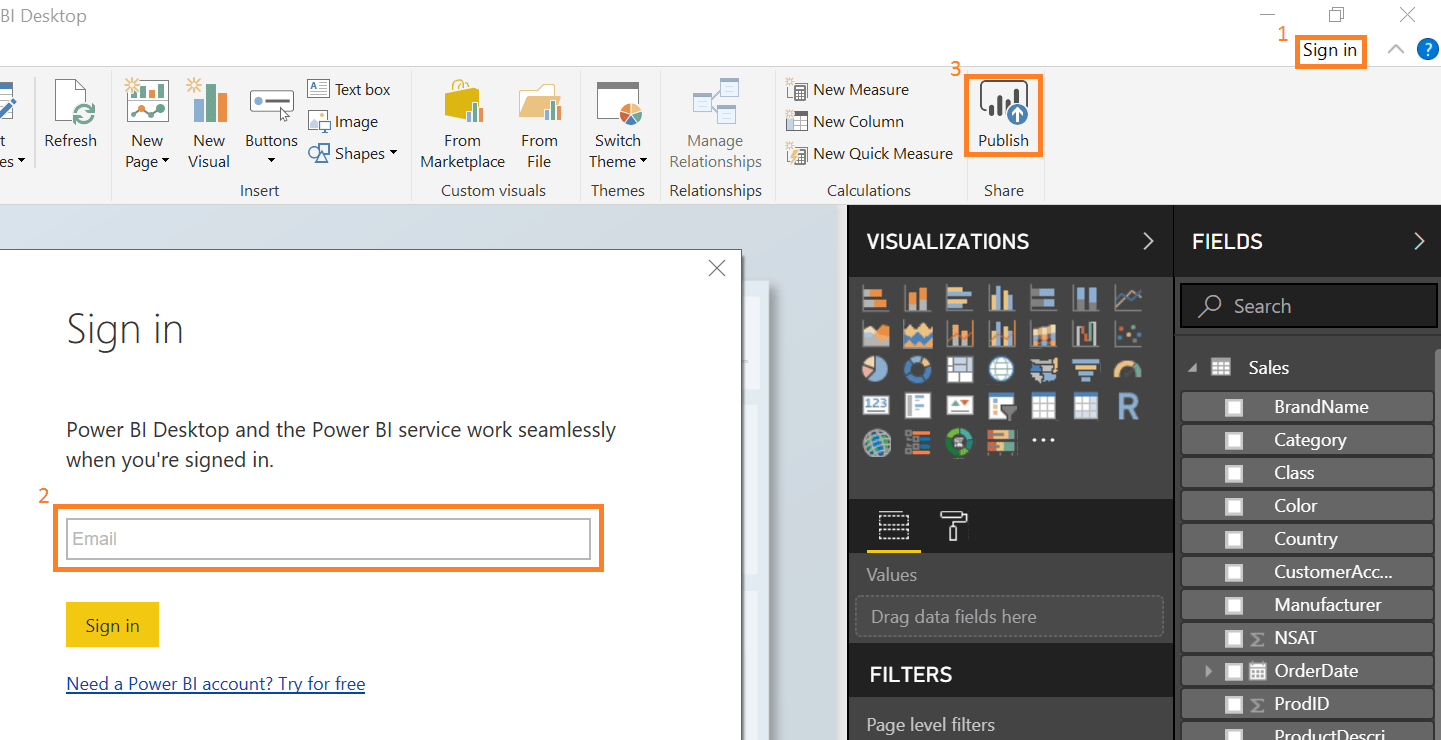This screenshot has width=1441, height=740.
Task: Select the Filled map visualization
Action: tap(1043, 370)
